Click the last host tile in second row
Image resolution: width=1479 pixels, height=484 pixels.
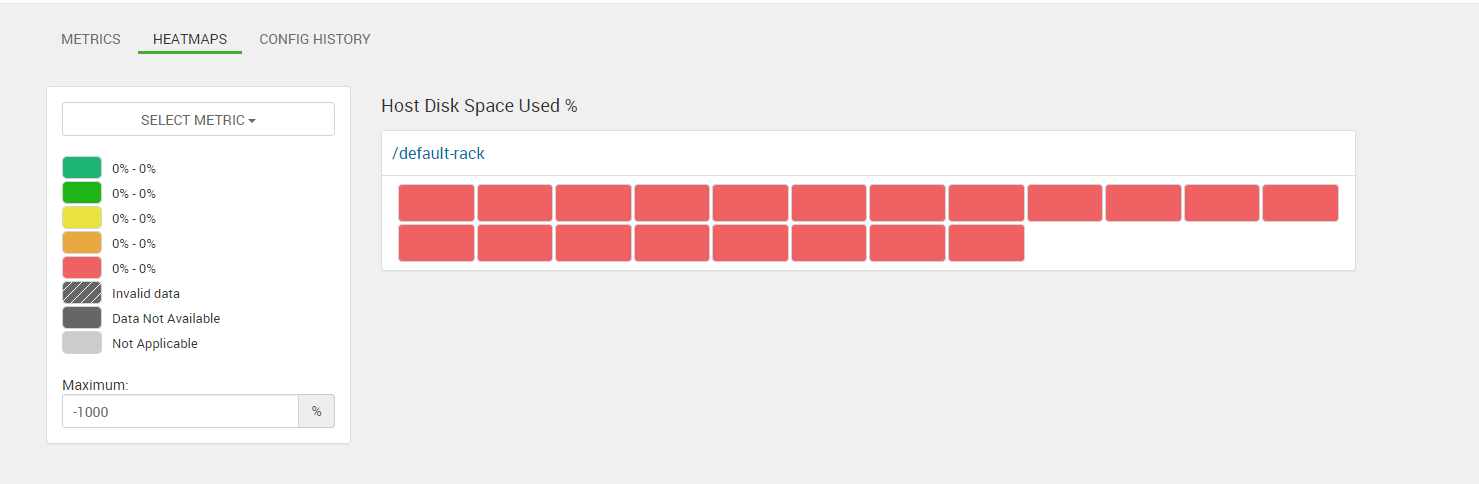[986, 243]
